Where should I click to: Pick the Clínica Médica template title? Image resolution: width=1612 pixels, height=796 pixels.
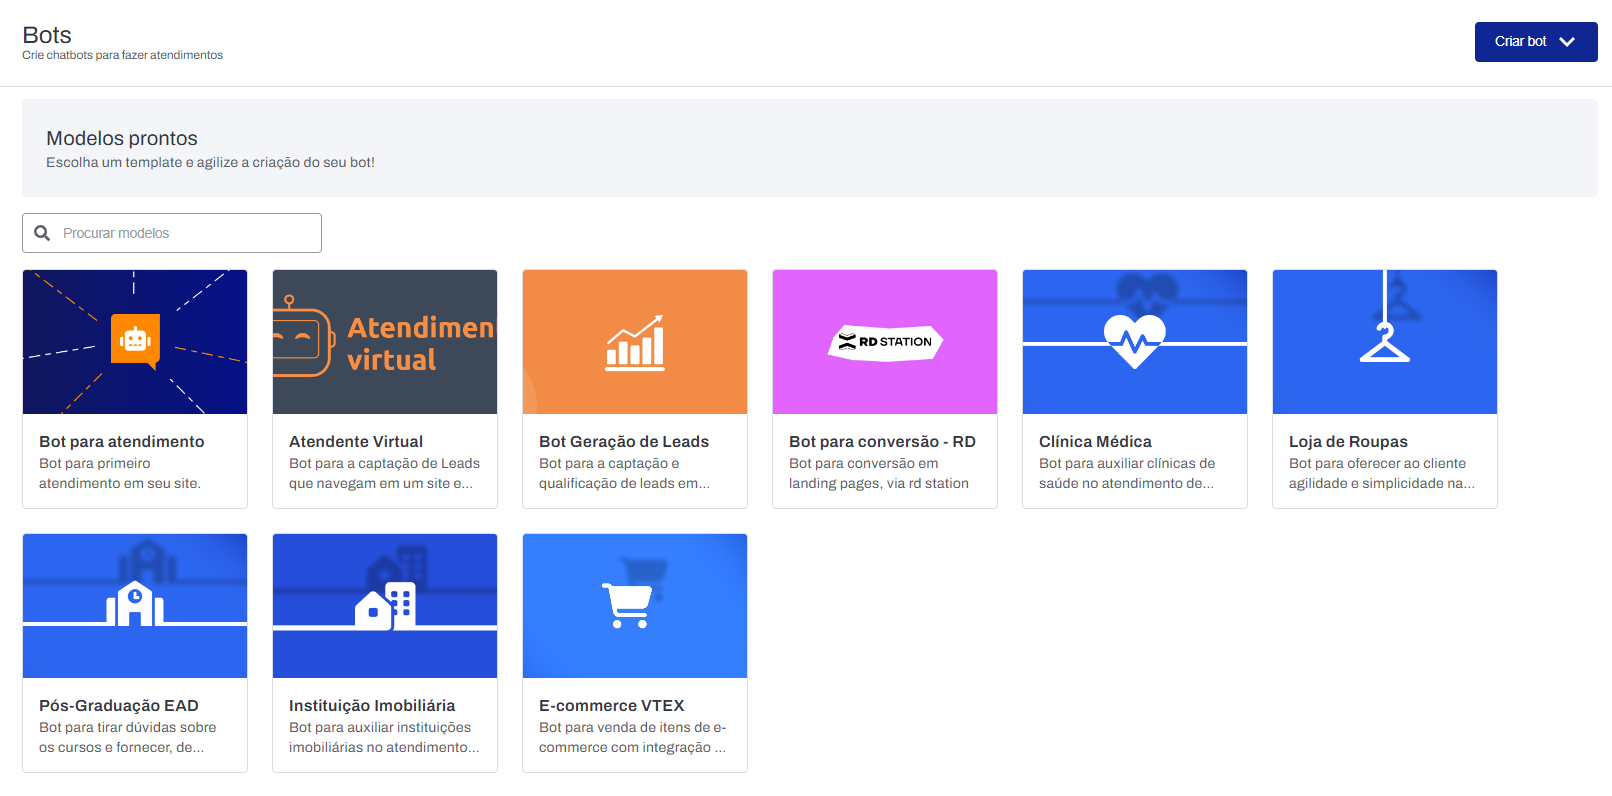(x=1095, y=442)
